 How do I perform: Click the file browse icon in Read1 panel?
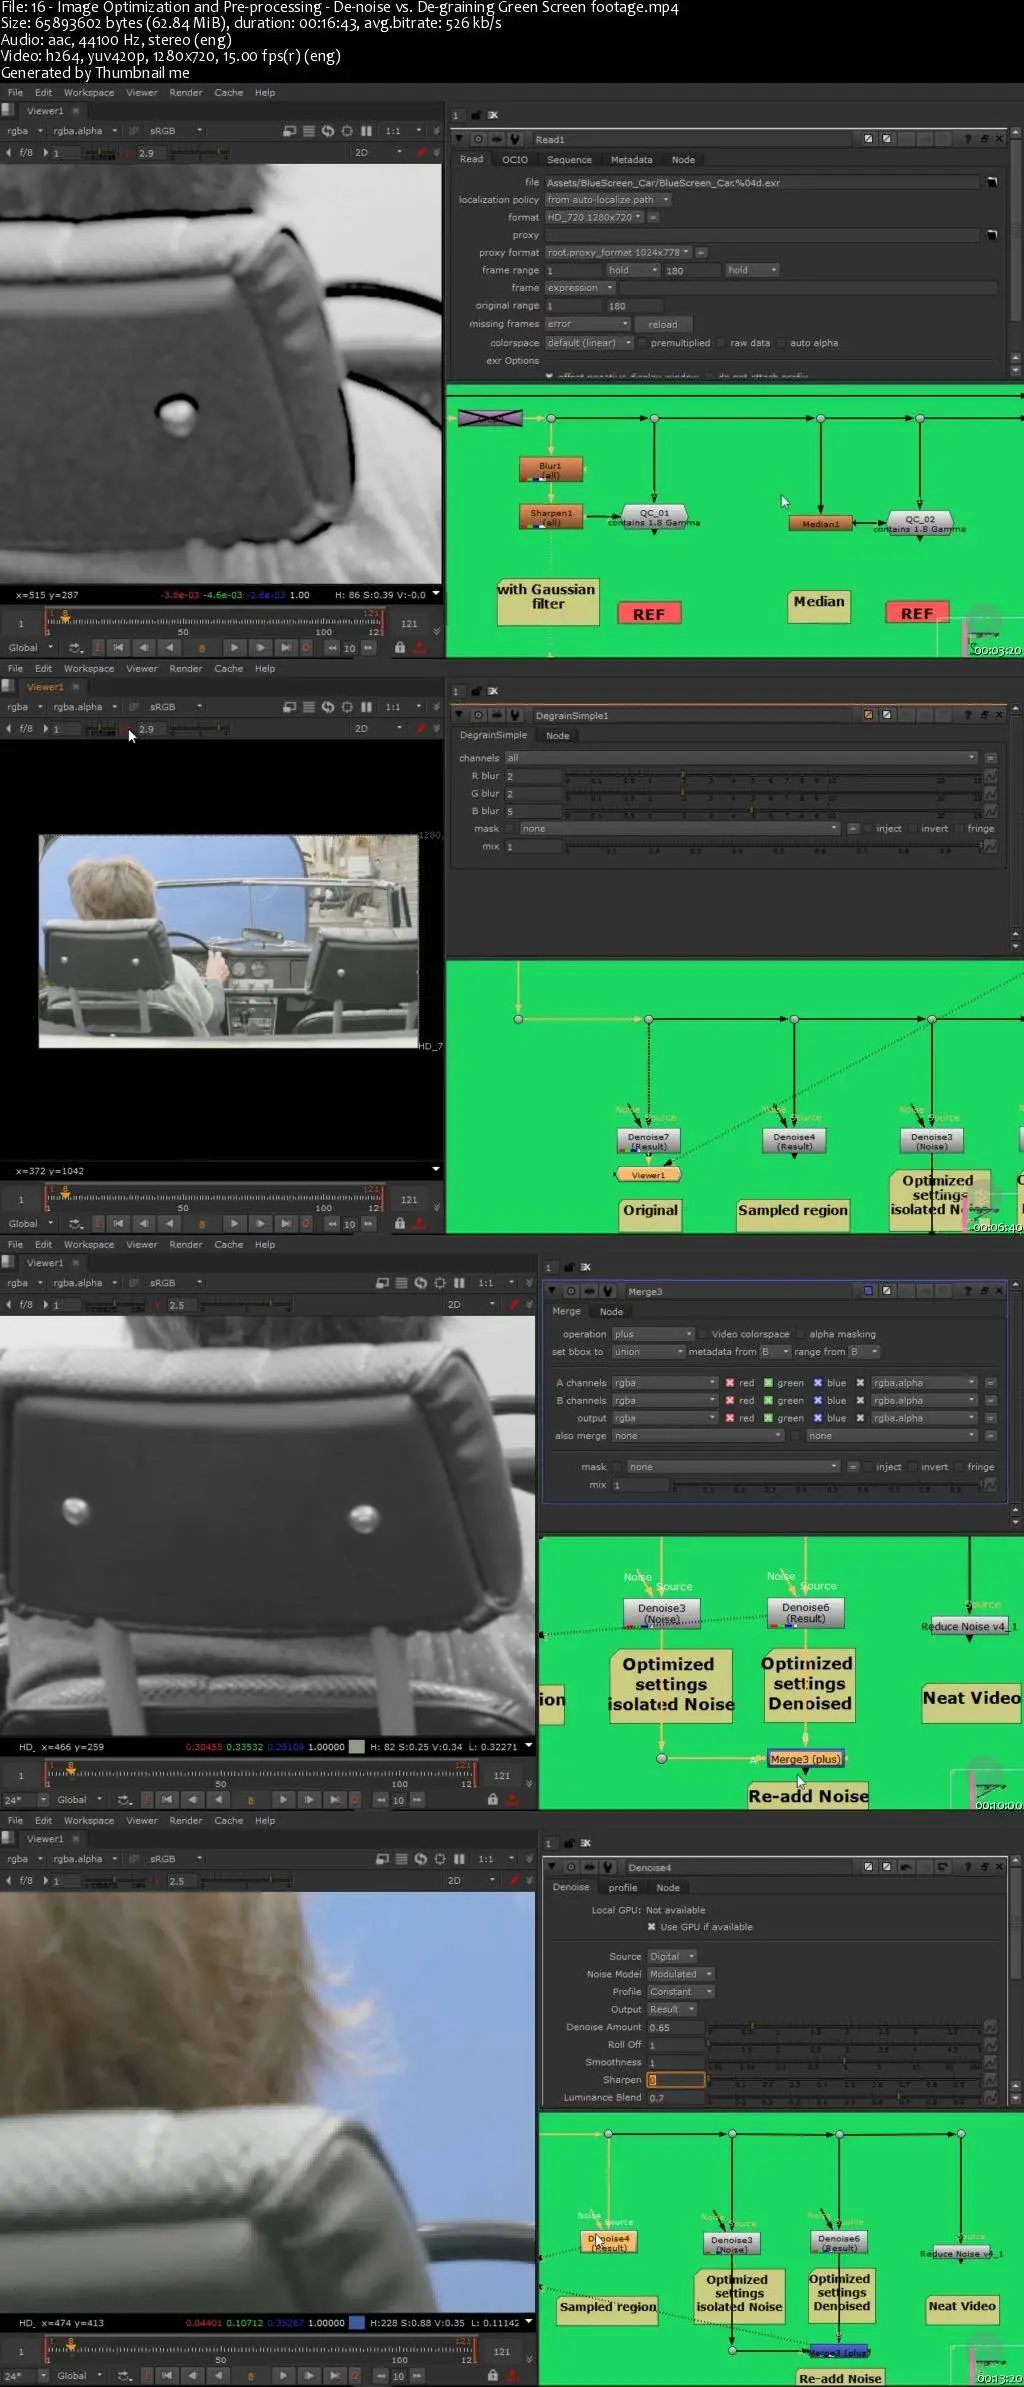pyautogui.click(x=991, y=182)
